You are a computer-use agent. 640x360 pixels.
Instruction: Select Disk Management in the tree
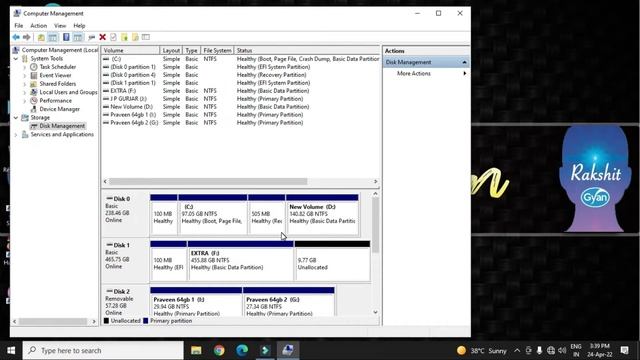click(62, 126)
